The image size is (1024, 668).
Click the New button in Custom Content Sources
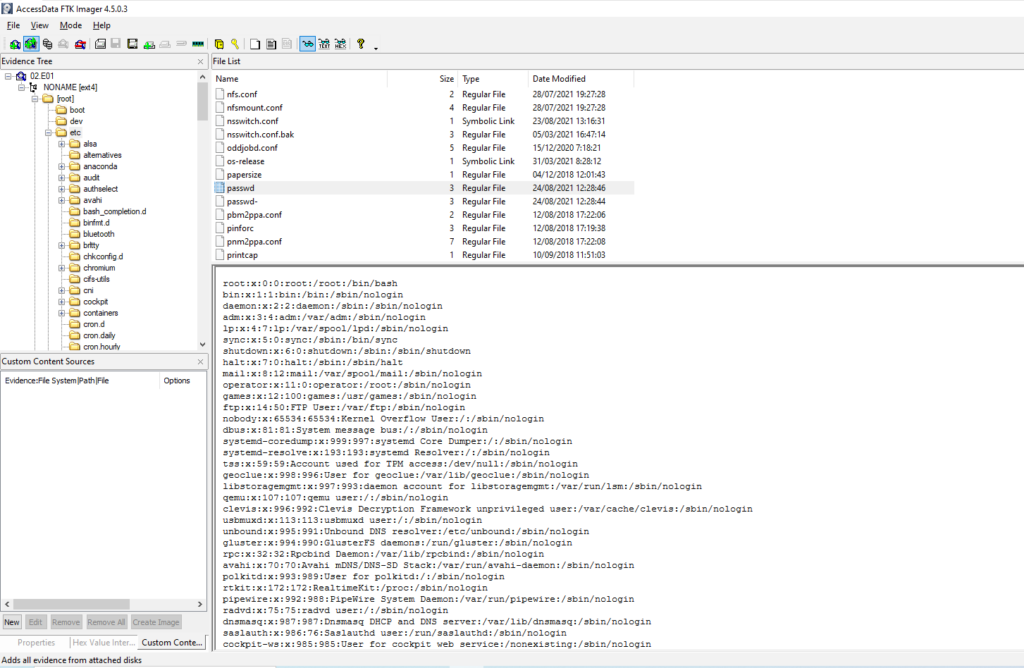[11, 622]
